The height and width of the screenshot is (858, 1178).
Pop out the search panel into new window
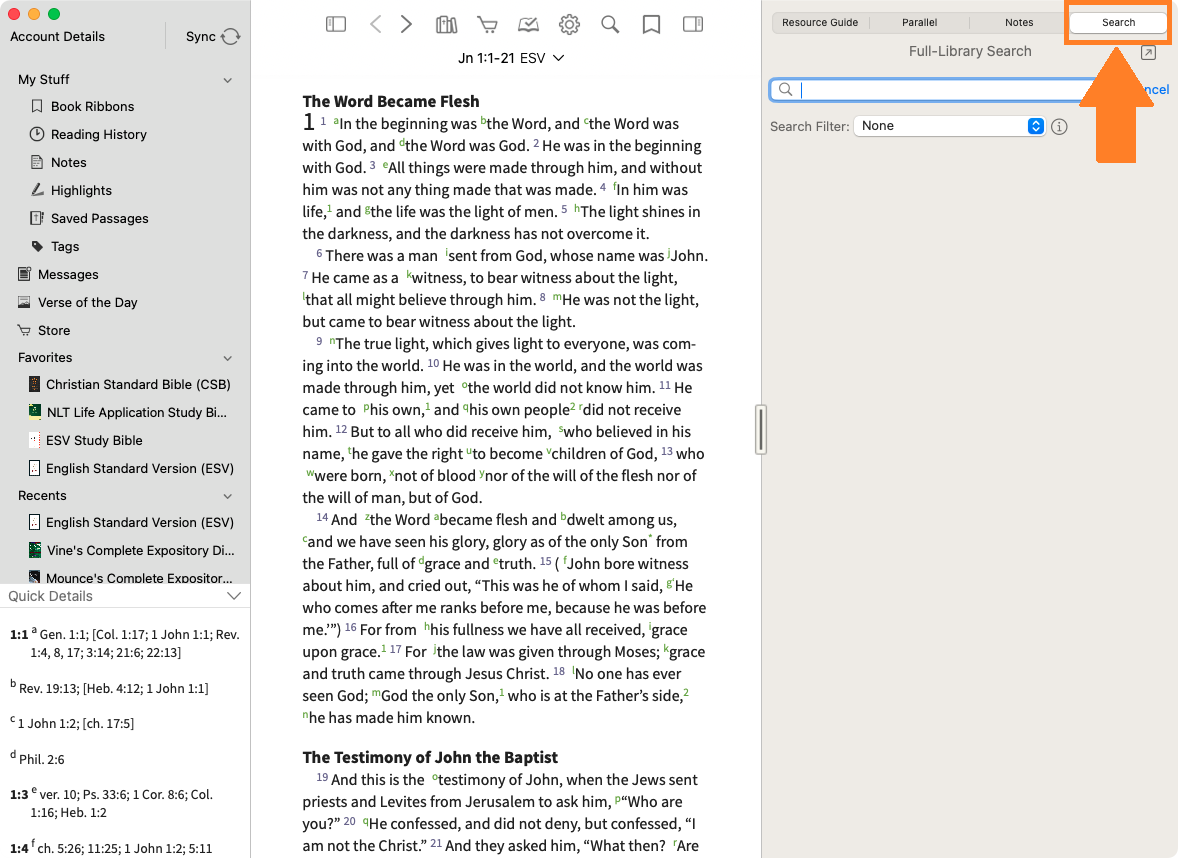(x=1148, y=53)
